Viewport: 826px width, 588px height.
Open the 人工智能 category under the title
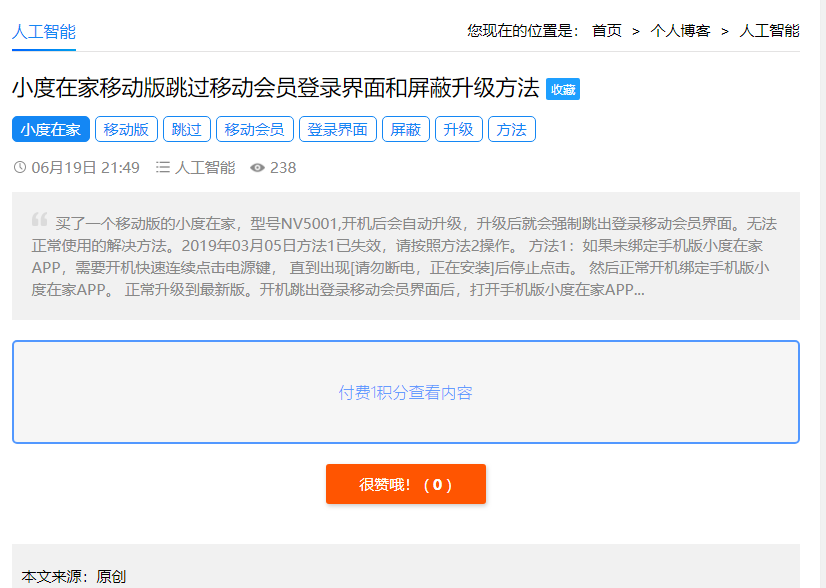click(205, 168)
